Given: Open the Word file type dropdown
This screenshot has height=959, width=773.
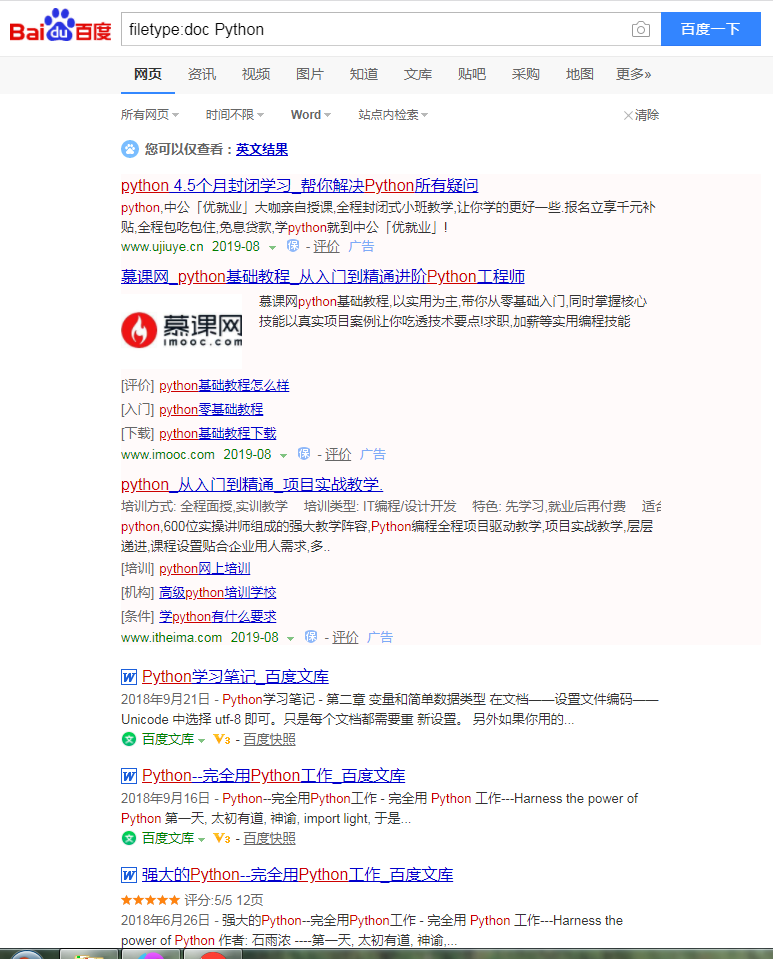Looking at the screenshot, I should pos(311,115).
